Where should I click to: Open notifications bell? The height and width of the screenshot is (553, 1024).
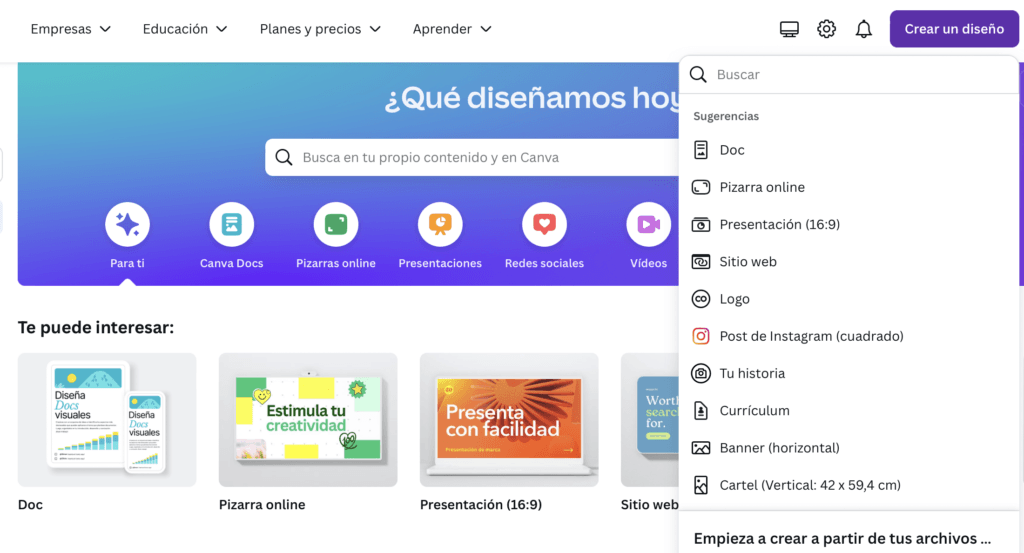[863, 29]
